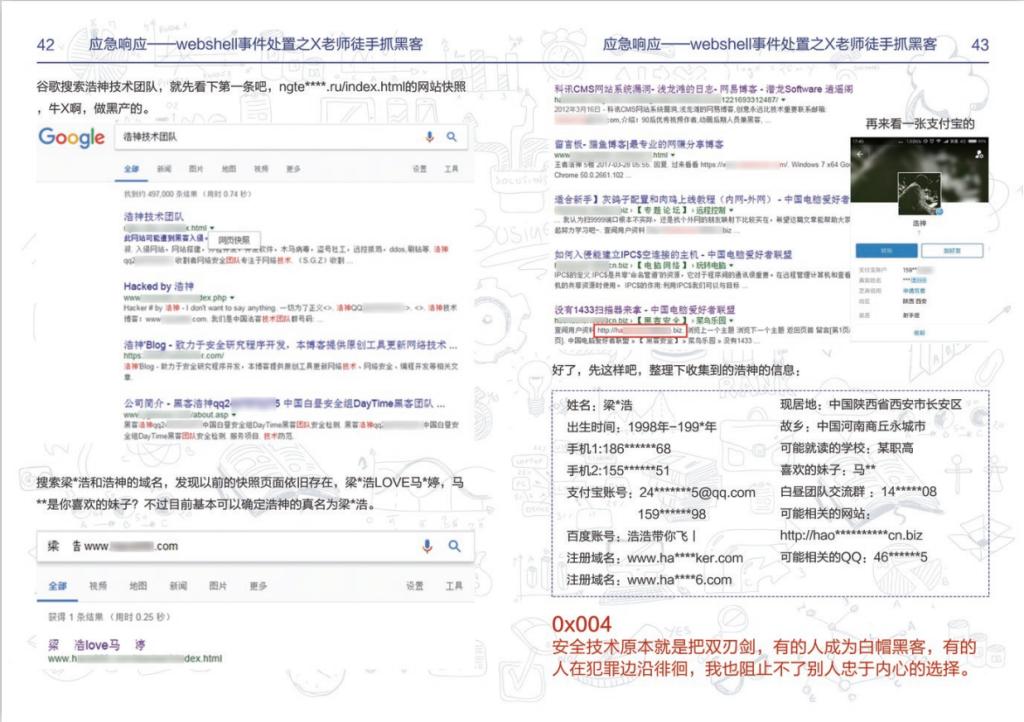The image size is (1024, 722).
Task: Click 工具 in top Google results bar
Action: coord(452,169)
